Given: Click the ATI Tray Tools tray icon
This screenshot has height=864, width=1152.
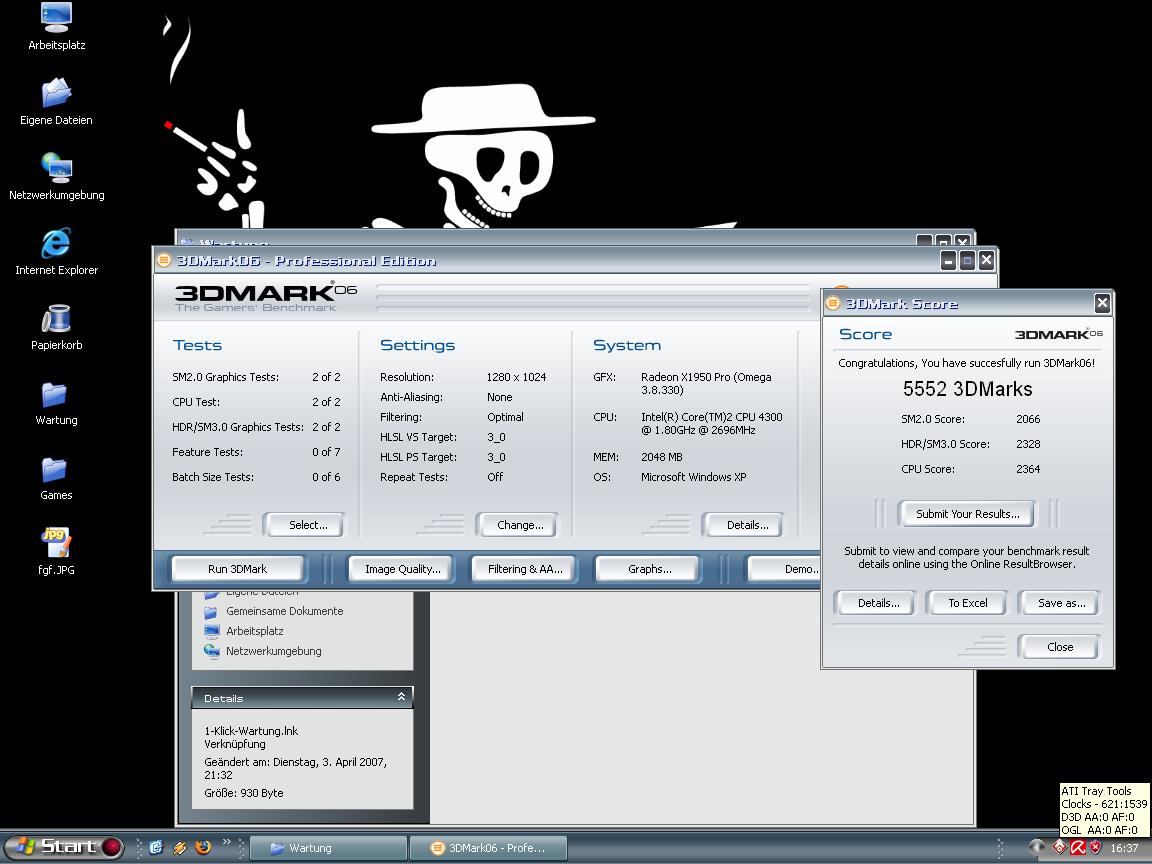Looking at the screenshot, I should click(1059, 847).
